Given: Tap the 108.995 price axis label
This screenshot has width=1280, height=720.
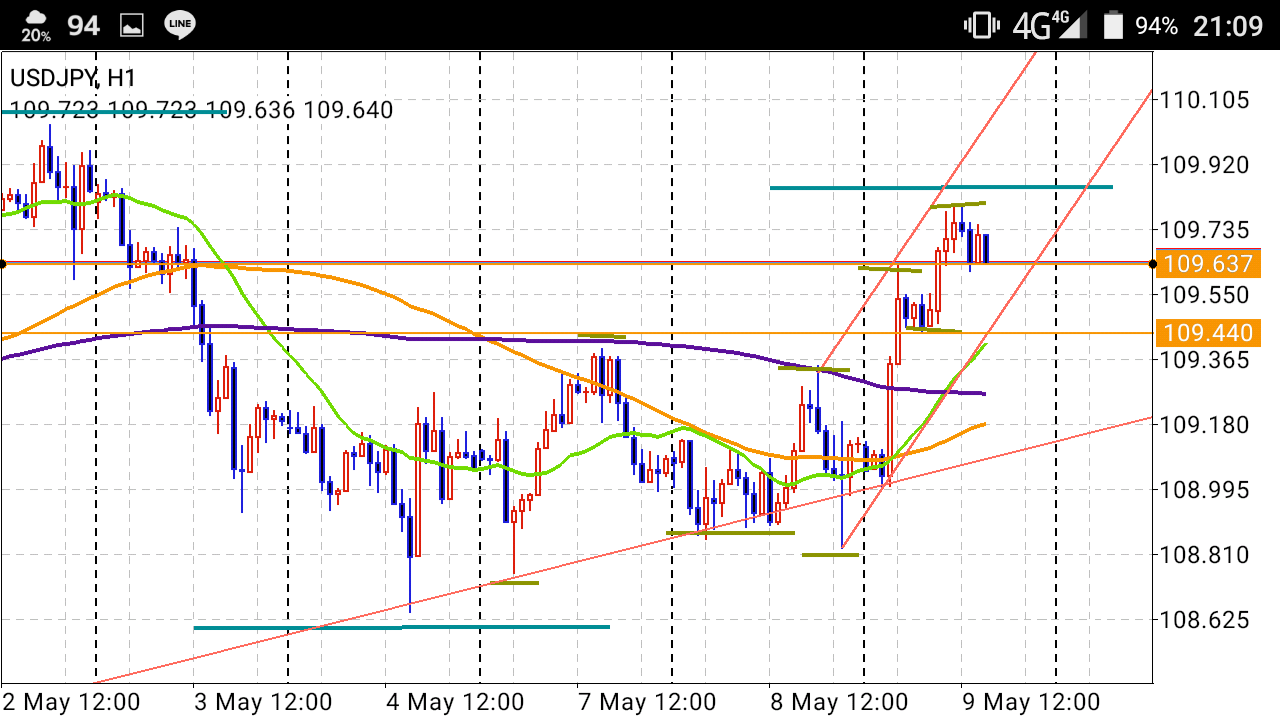Looking at the screenshot, I should point(1206,490).
